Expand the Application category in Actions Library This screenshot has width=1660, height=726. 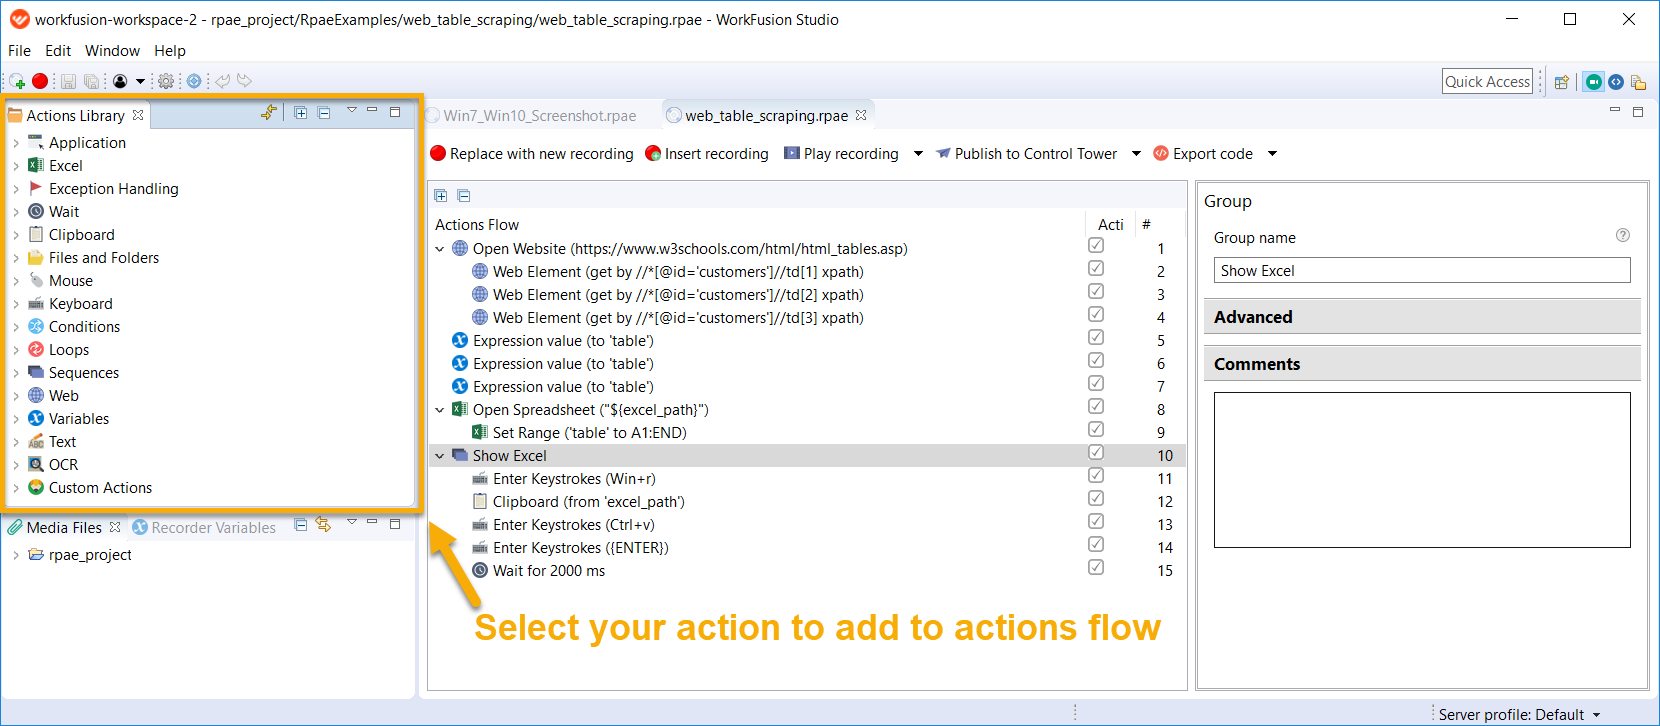coord(16,143)
